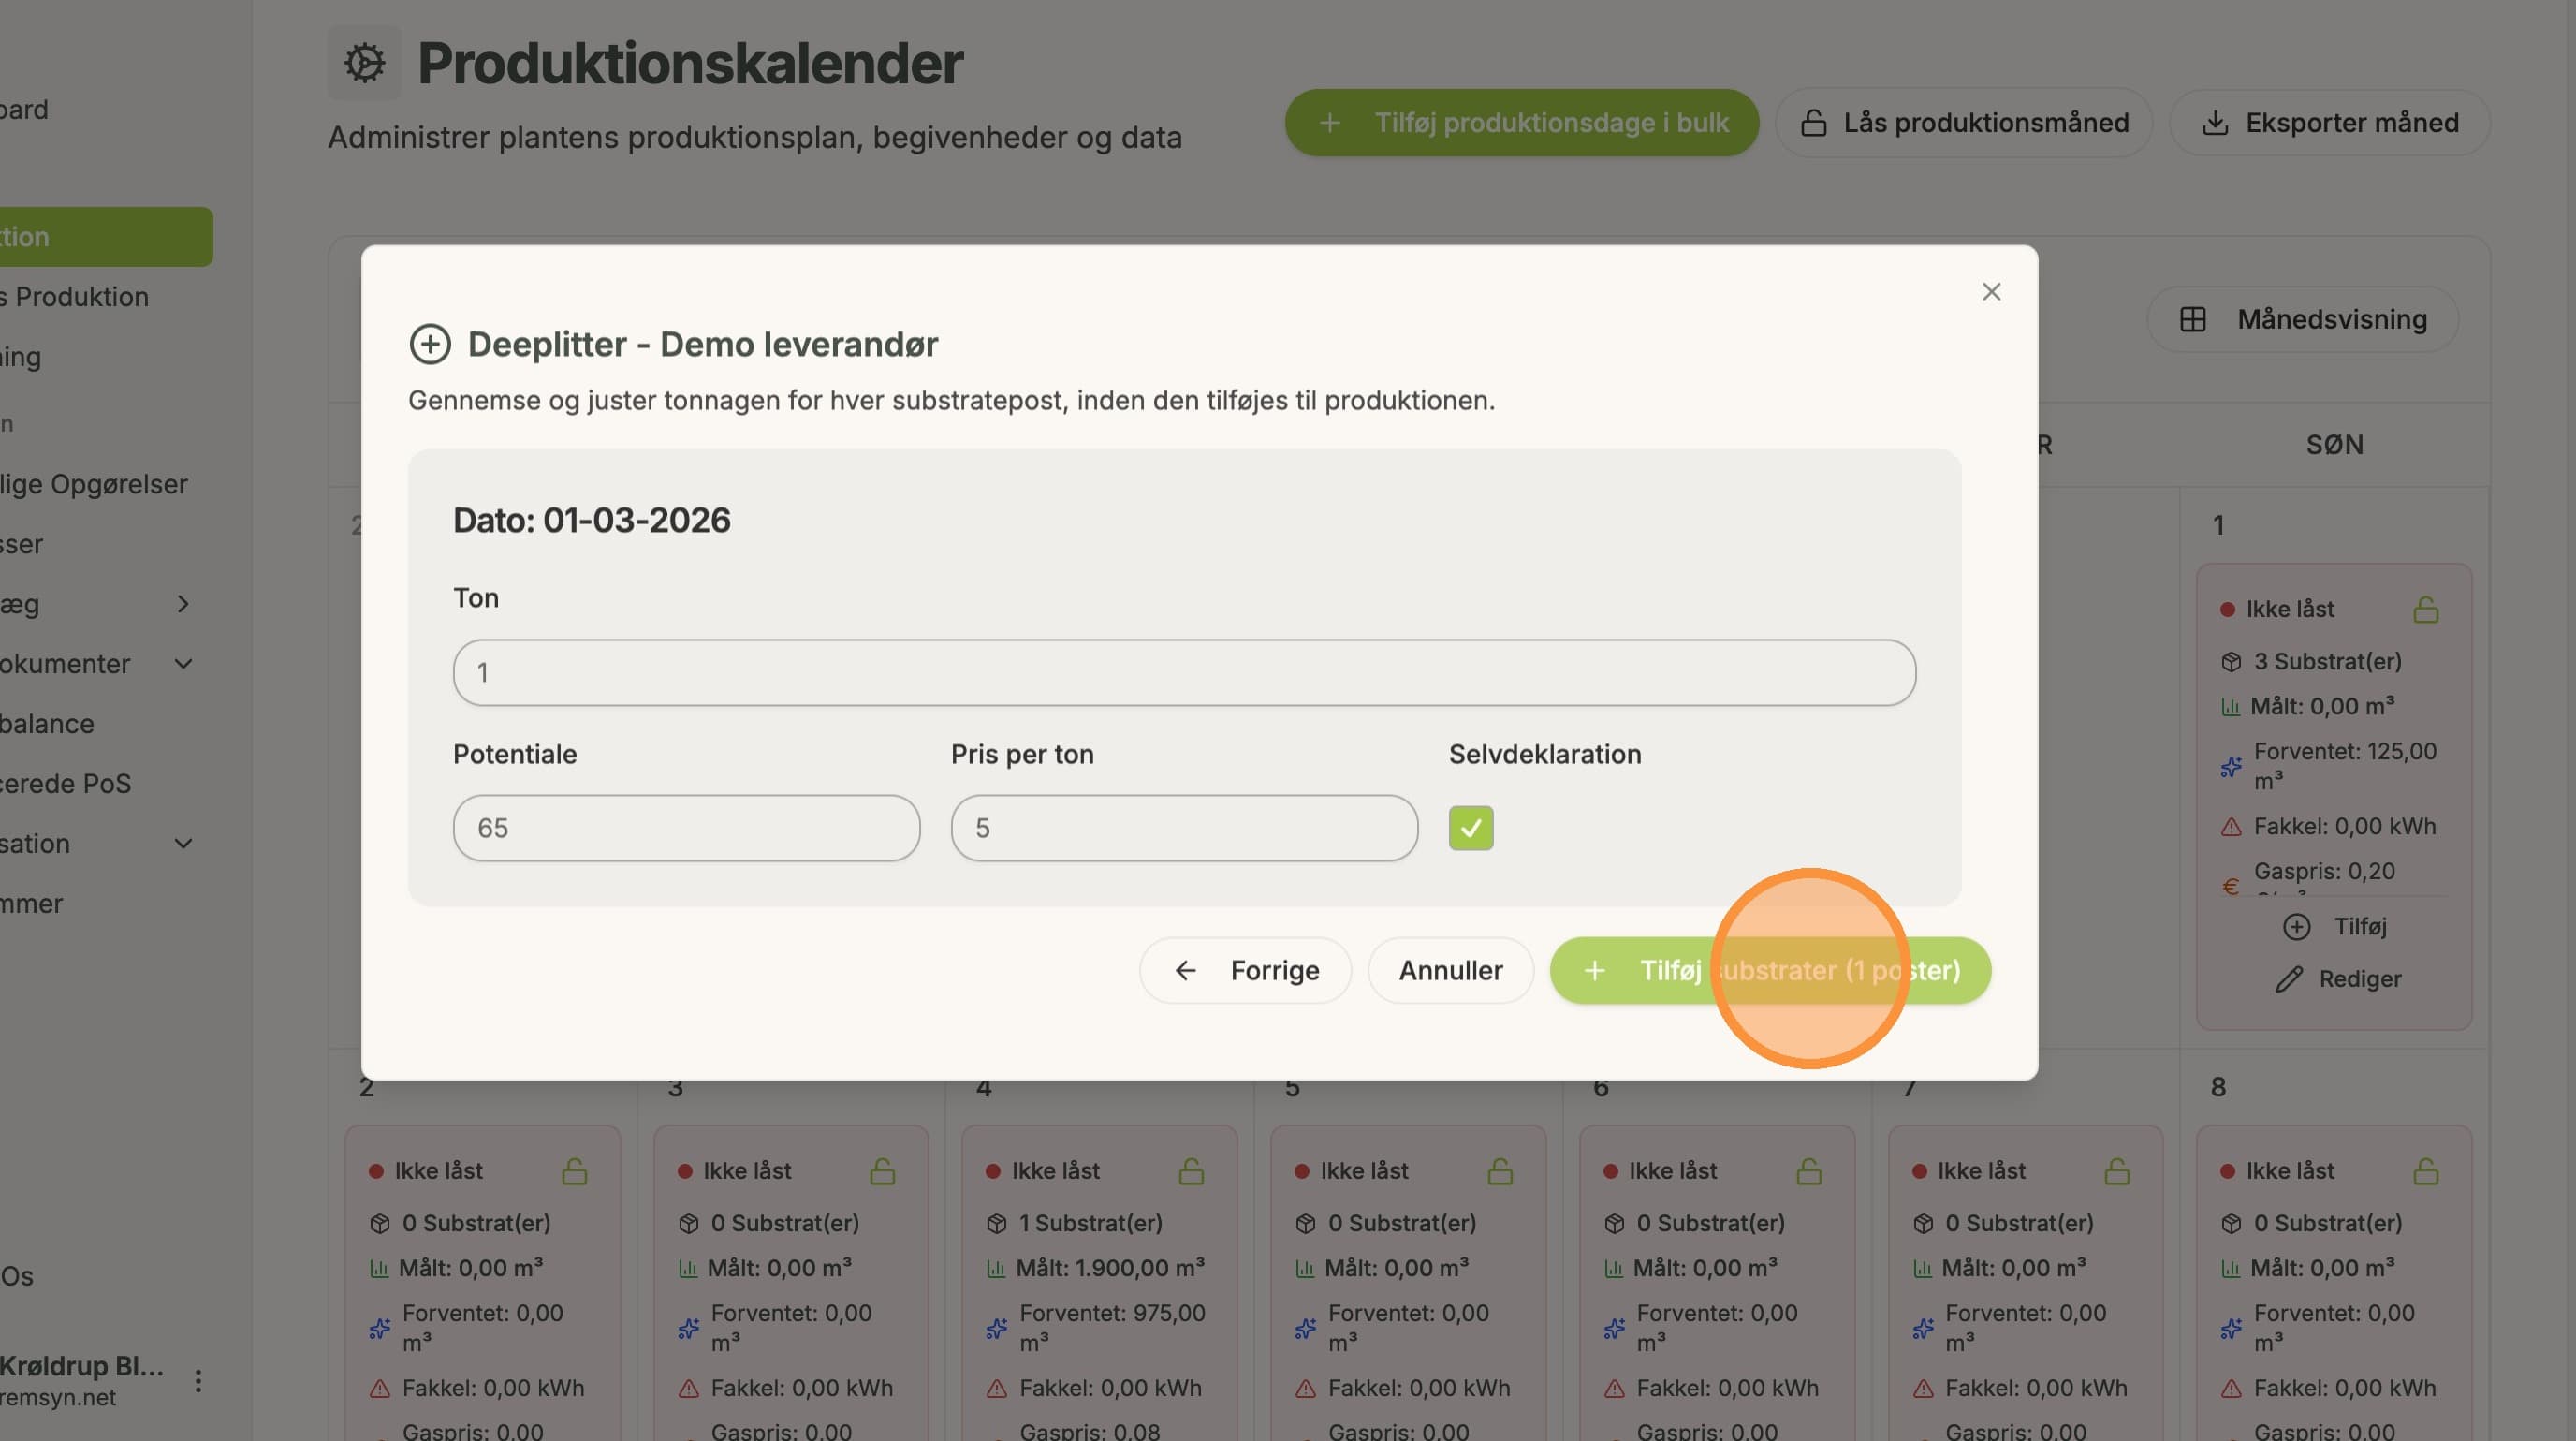The image size is (2576, 1441).
Task: Toggle lock on day 8 card
Action: pos(2426,1171)
